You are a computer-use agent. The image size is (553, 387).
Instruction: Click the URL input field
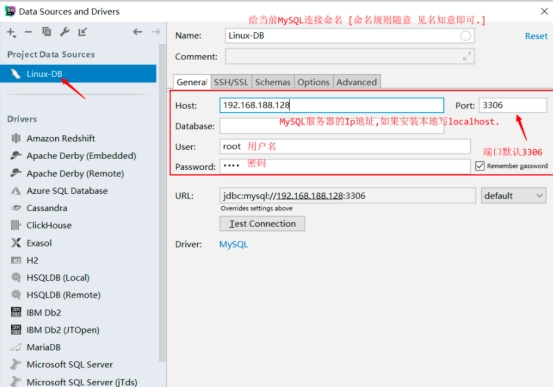click(x=347, y=195)
